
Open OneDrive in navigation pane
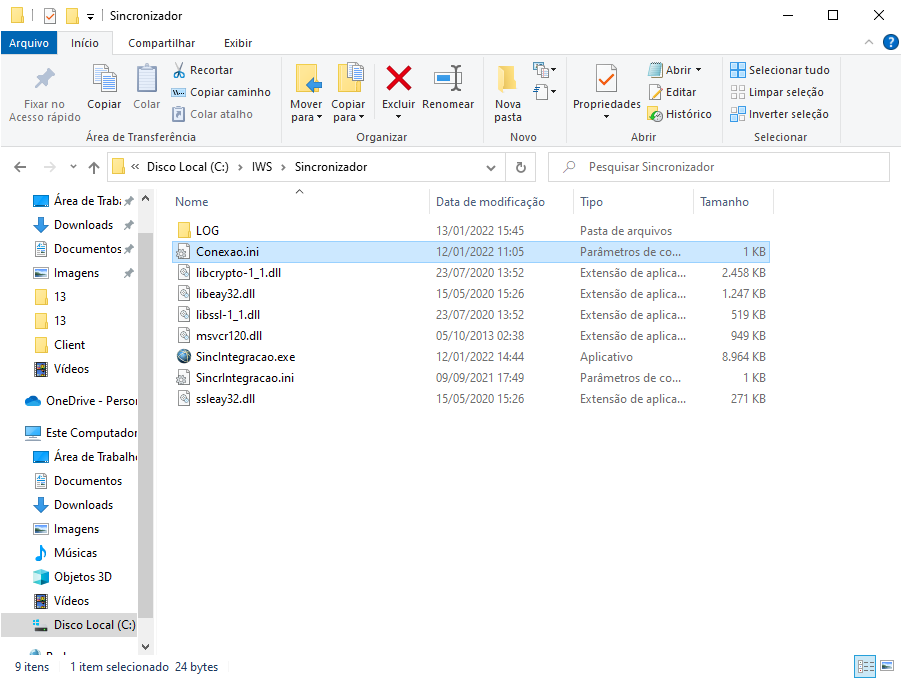point(80,401)
